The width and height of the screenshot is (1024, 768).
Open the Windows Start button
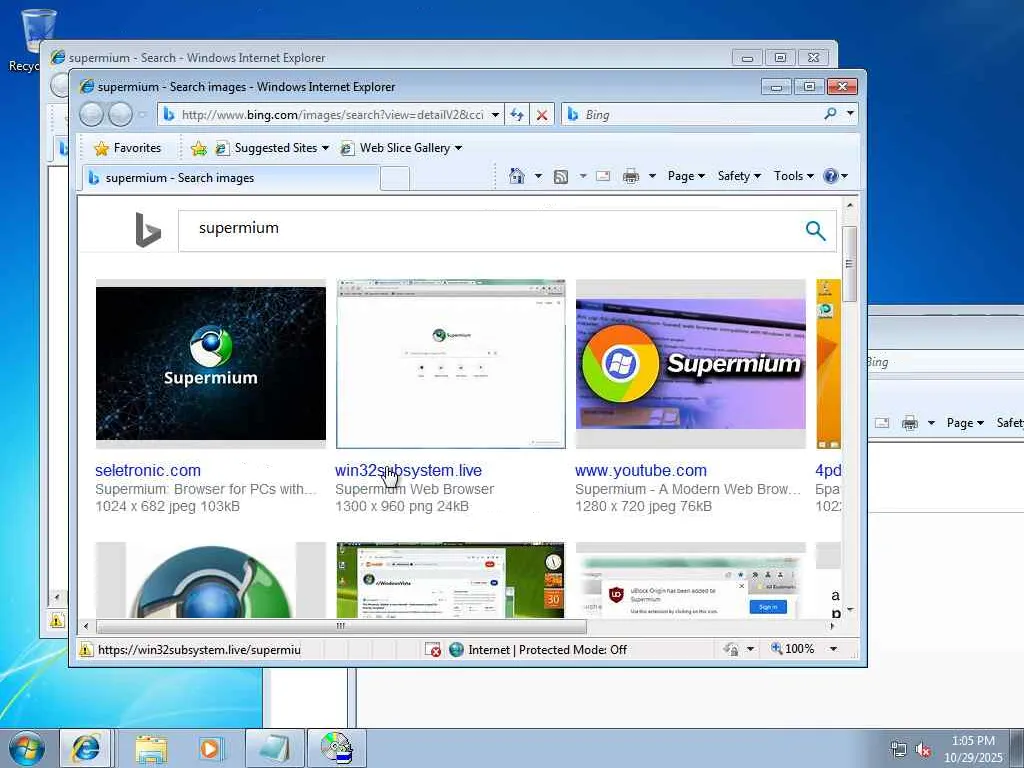coord(26,748)
